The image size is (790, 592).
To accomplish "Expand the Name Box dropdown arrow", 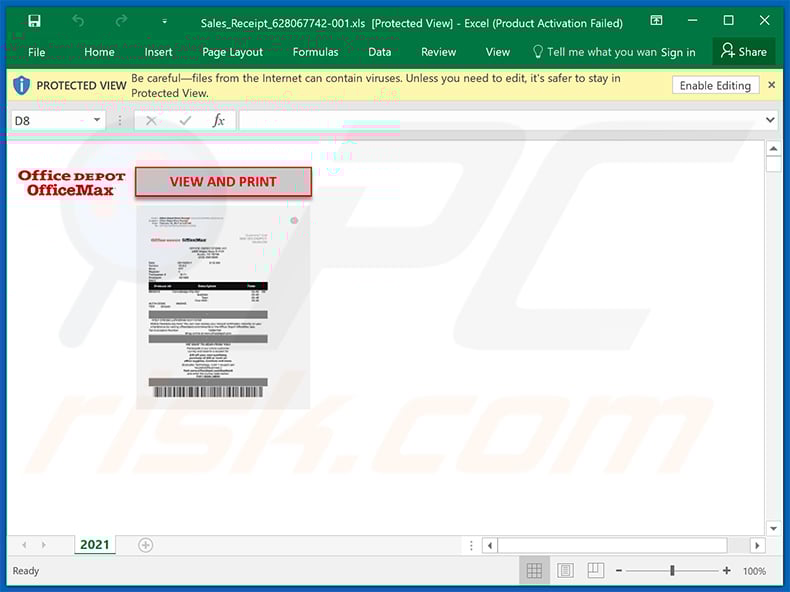I will click(x=97, y=120).
